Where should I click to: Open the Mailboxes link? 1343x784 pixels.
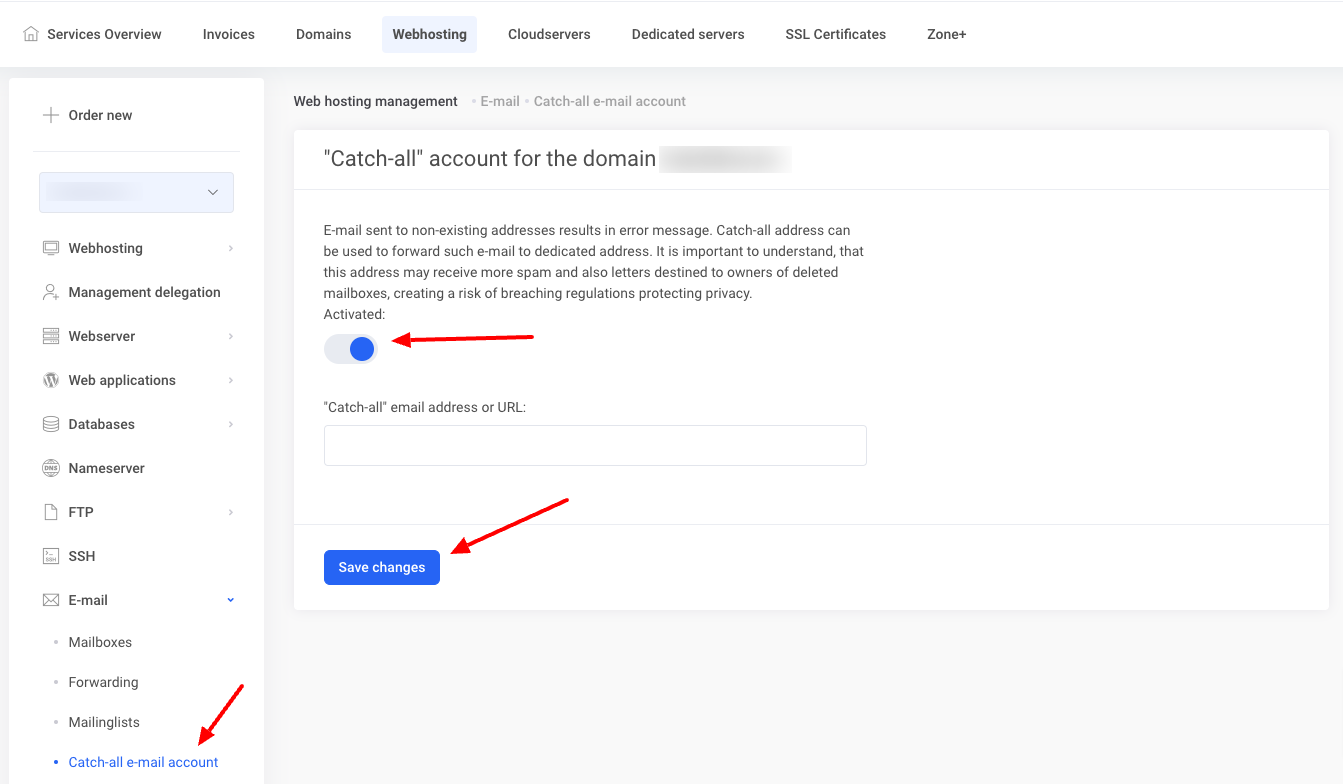pos(100,642)
